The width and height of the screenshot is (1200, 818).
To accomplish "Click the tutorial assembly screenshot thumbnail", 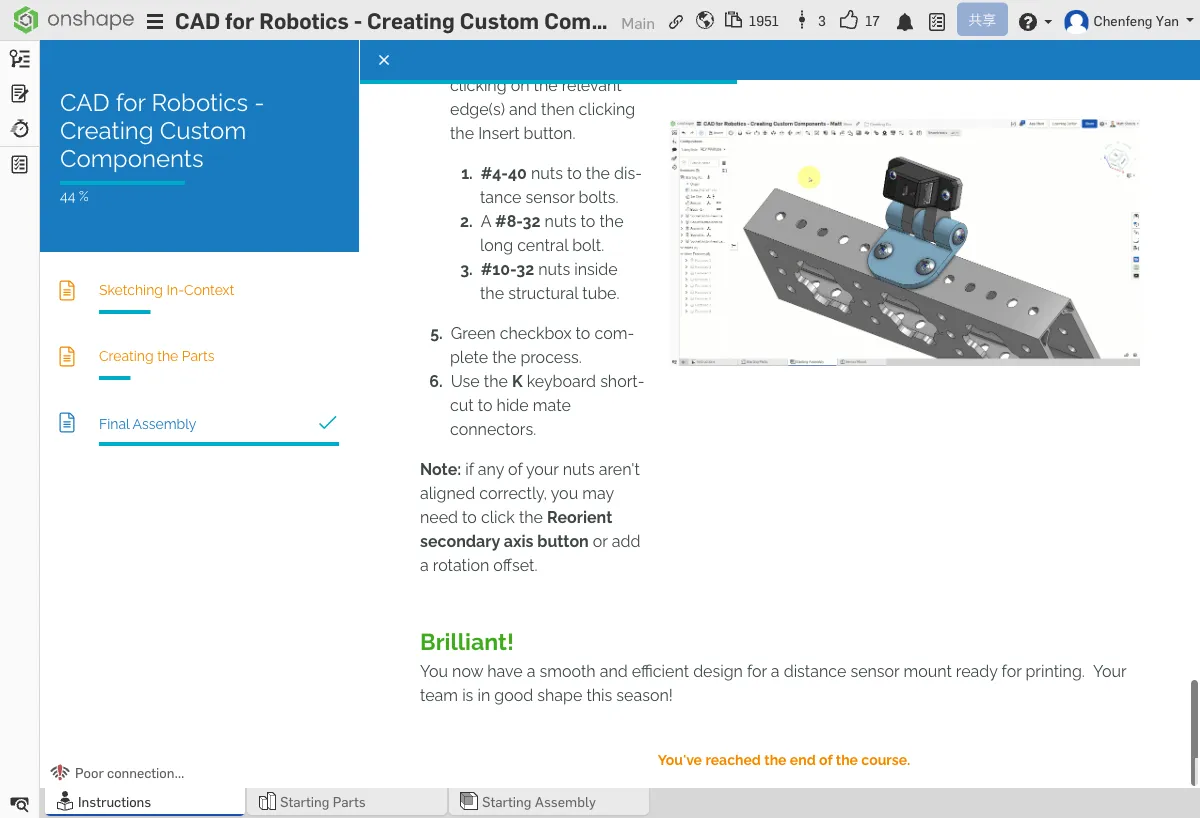I will (904, 242).
